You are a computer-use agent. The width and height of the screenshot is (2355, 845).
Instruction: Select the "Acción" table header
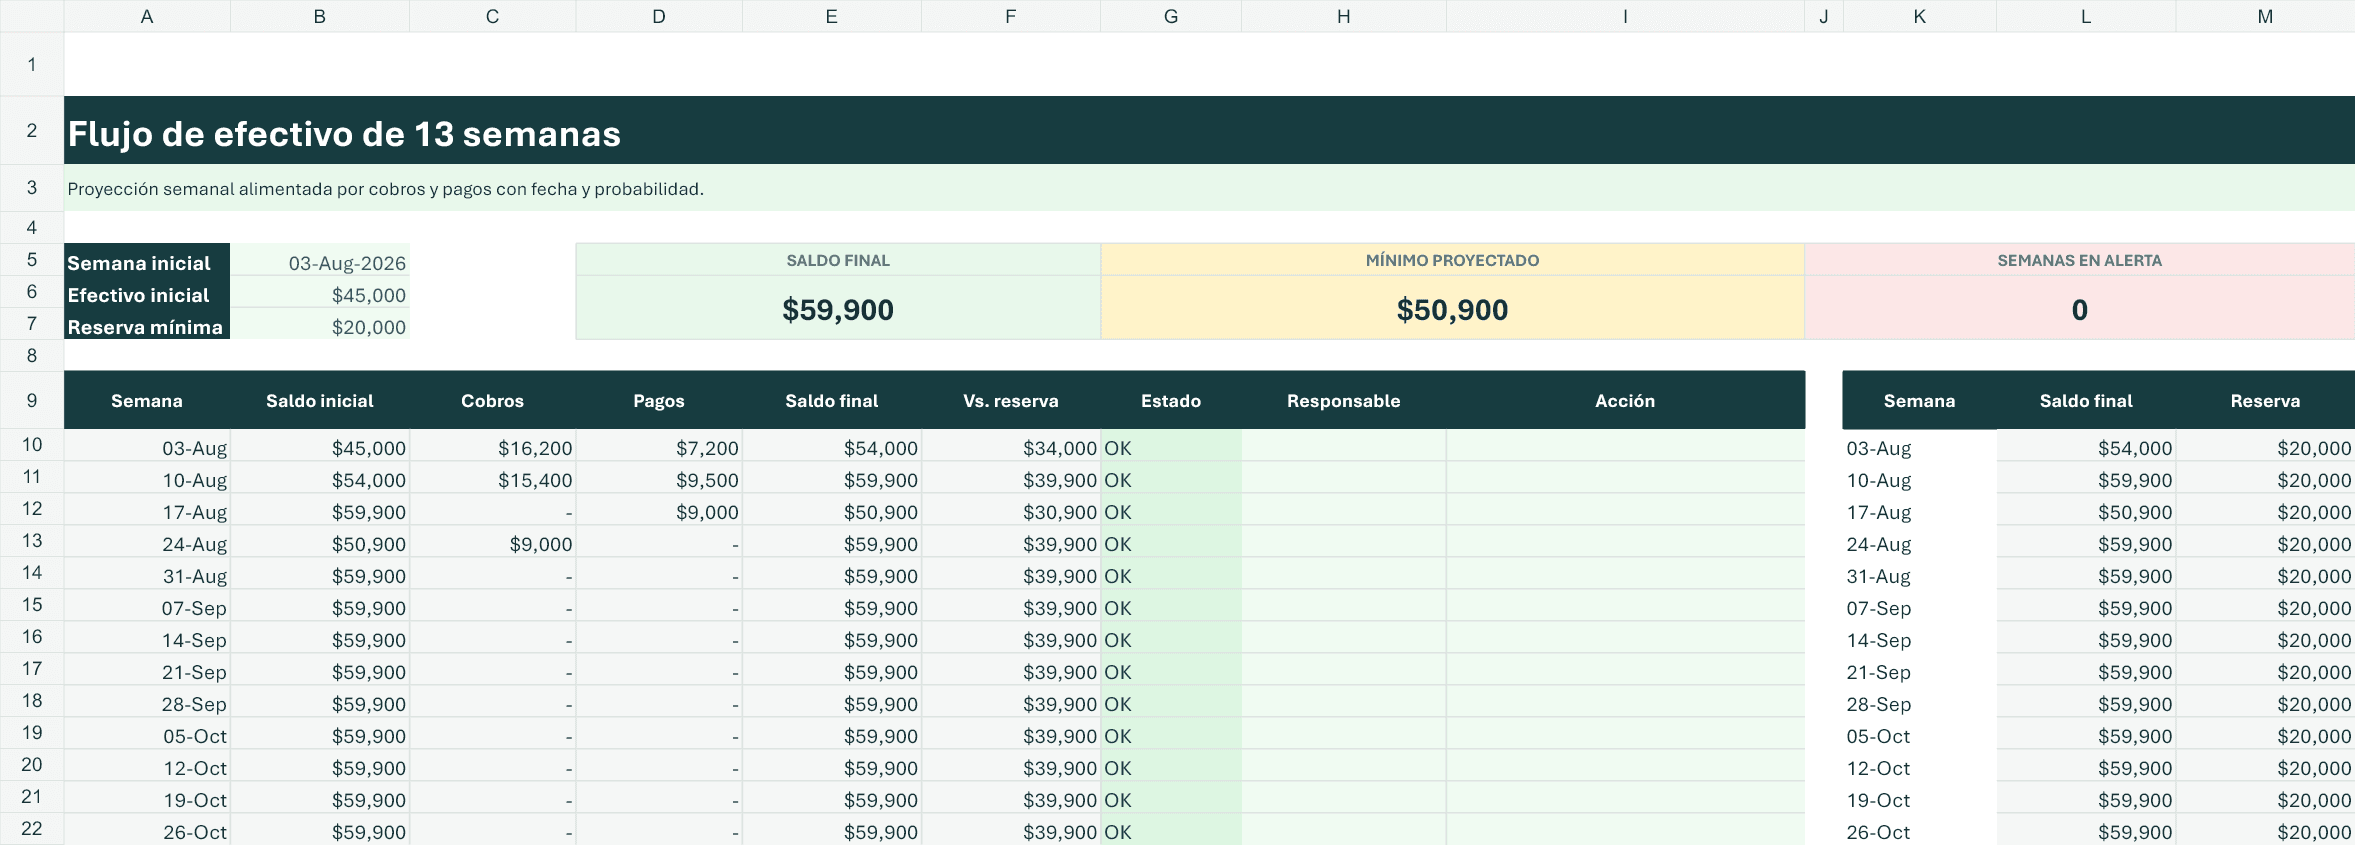(x=1625, y=401)
